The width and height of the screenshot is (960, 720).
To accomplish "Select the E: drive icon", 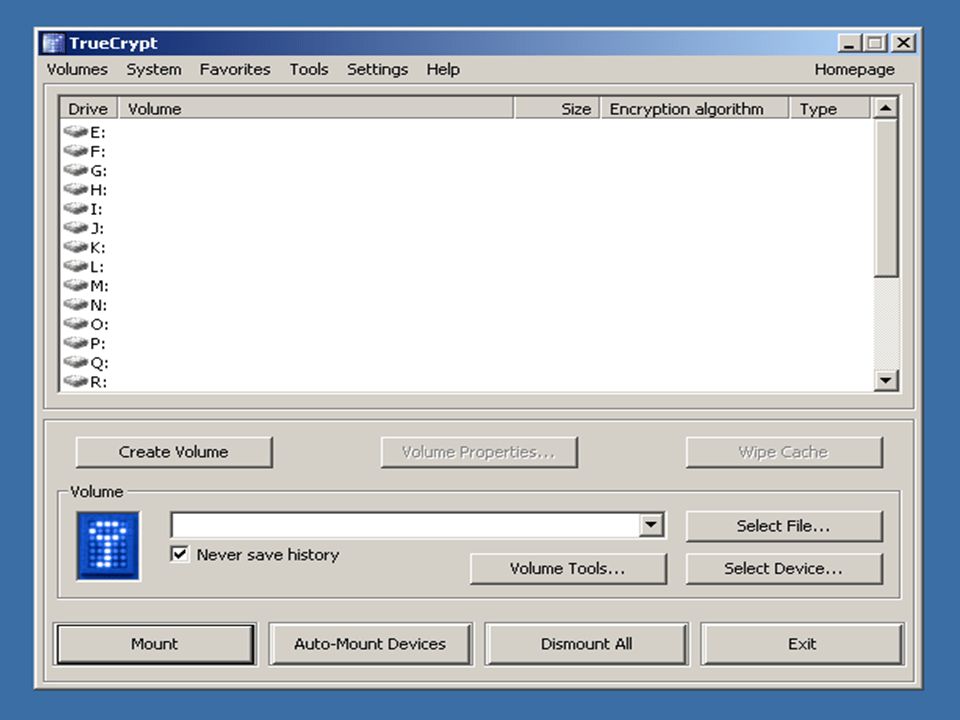I will [x=76, y=132].
